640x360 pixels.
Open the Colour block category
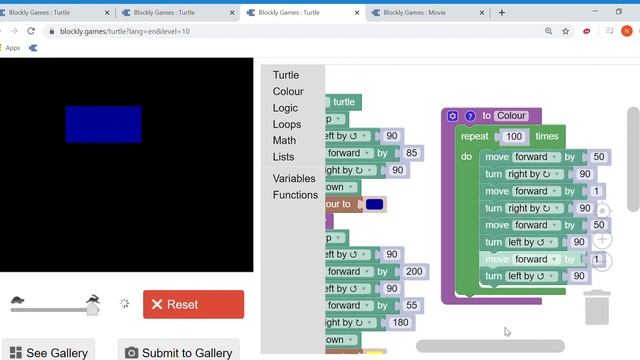[288, 91]
